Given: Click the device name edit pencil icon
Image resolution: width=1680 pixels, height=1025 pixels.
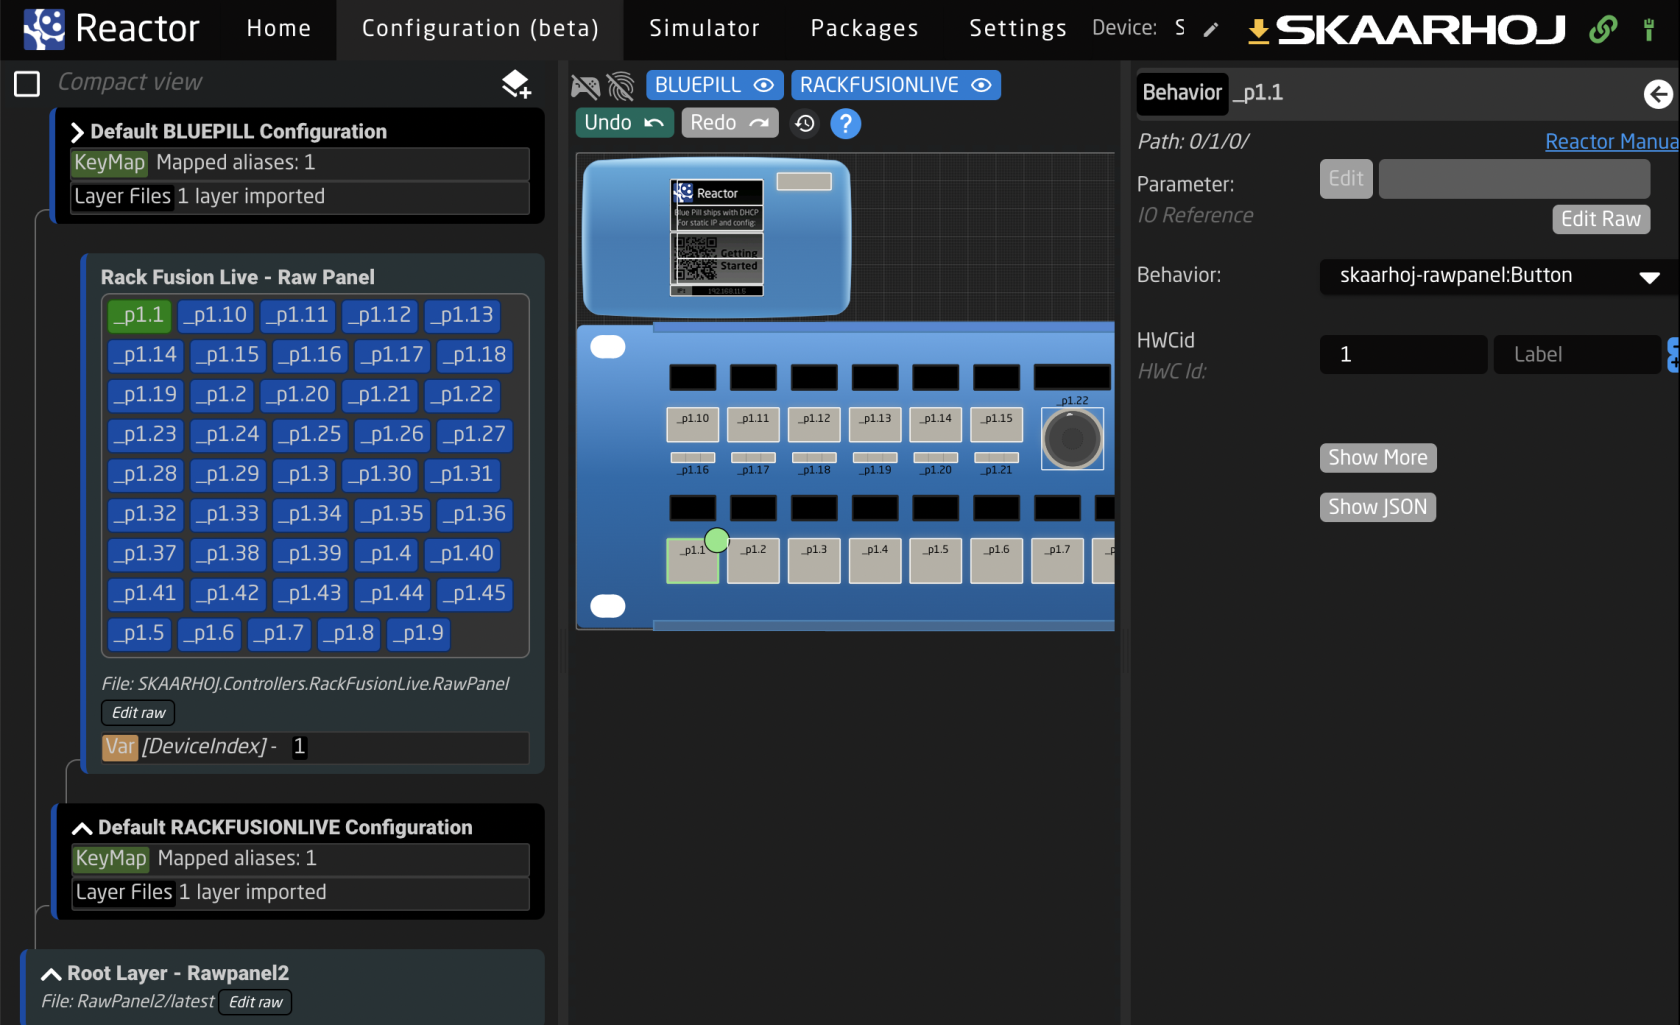Looking at the screenshot, I should (1211, 30).
